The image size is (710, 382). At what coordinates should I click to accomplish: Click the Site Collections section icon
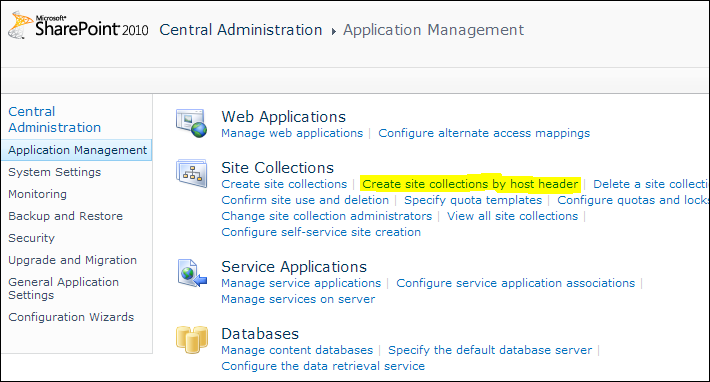point(192,173)
